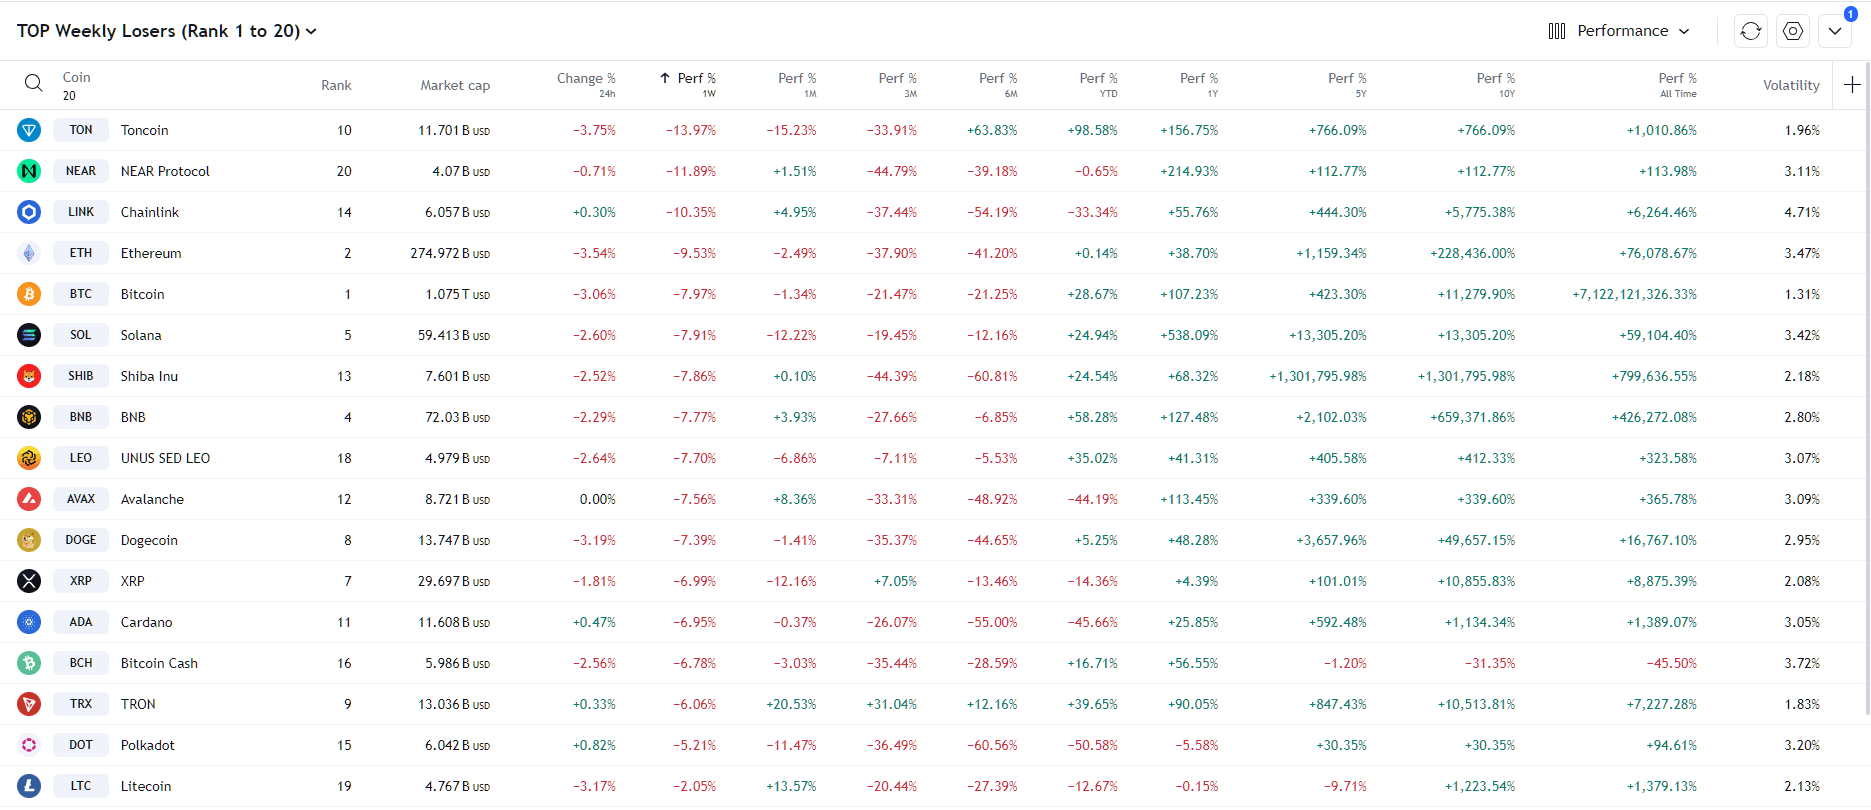The image size is (1871, 810).
Task: Sort by Volatility column header
Action: tap(1791, 85)
